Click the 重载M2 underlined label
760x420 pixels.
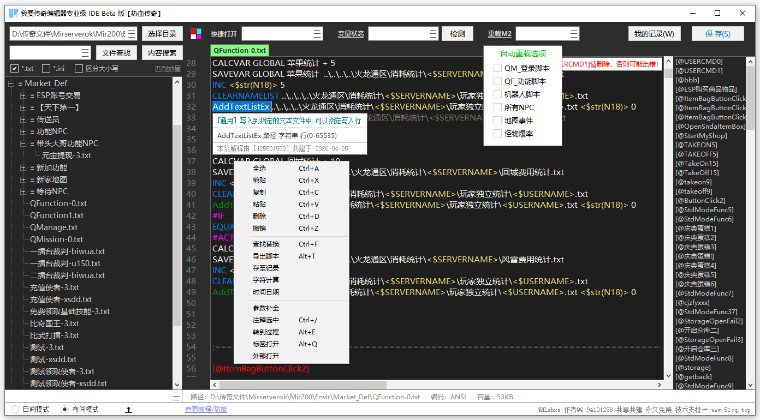coord(500,34)
